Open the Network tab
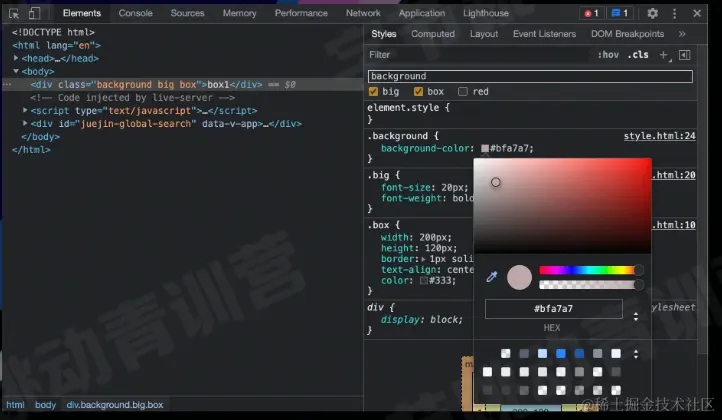722x420 pixels. 363,13
